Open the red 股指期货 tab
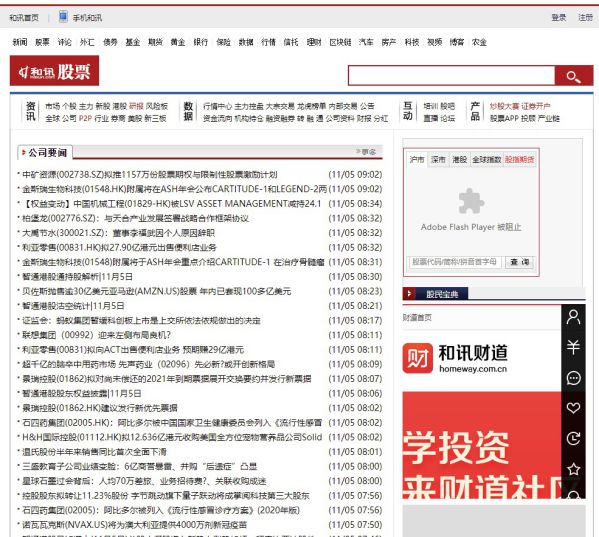The height and width of the screenshot is (537, 599). pos(519,160)
